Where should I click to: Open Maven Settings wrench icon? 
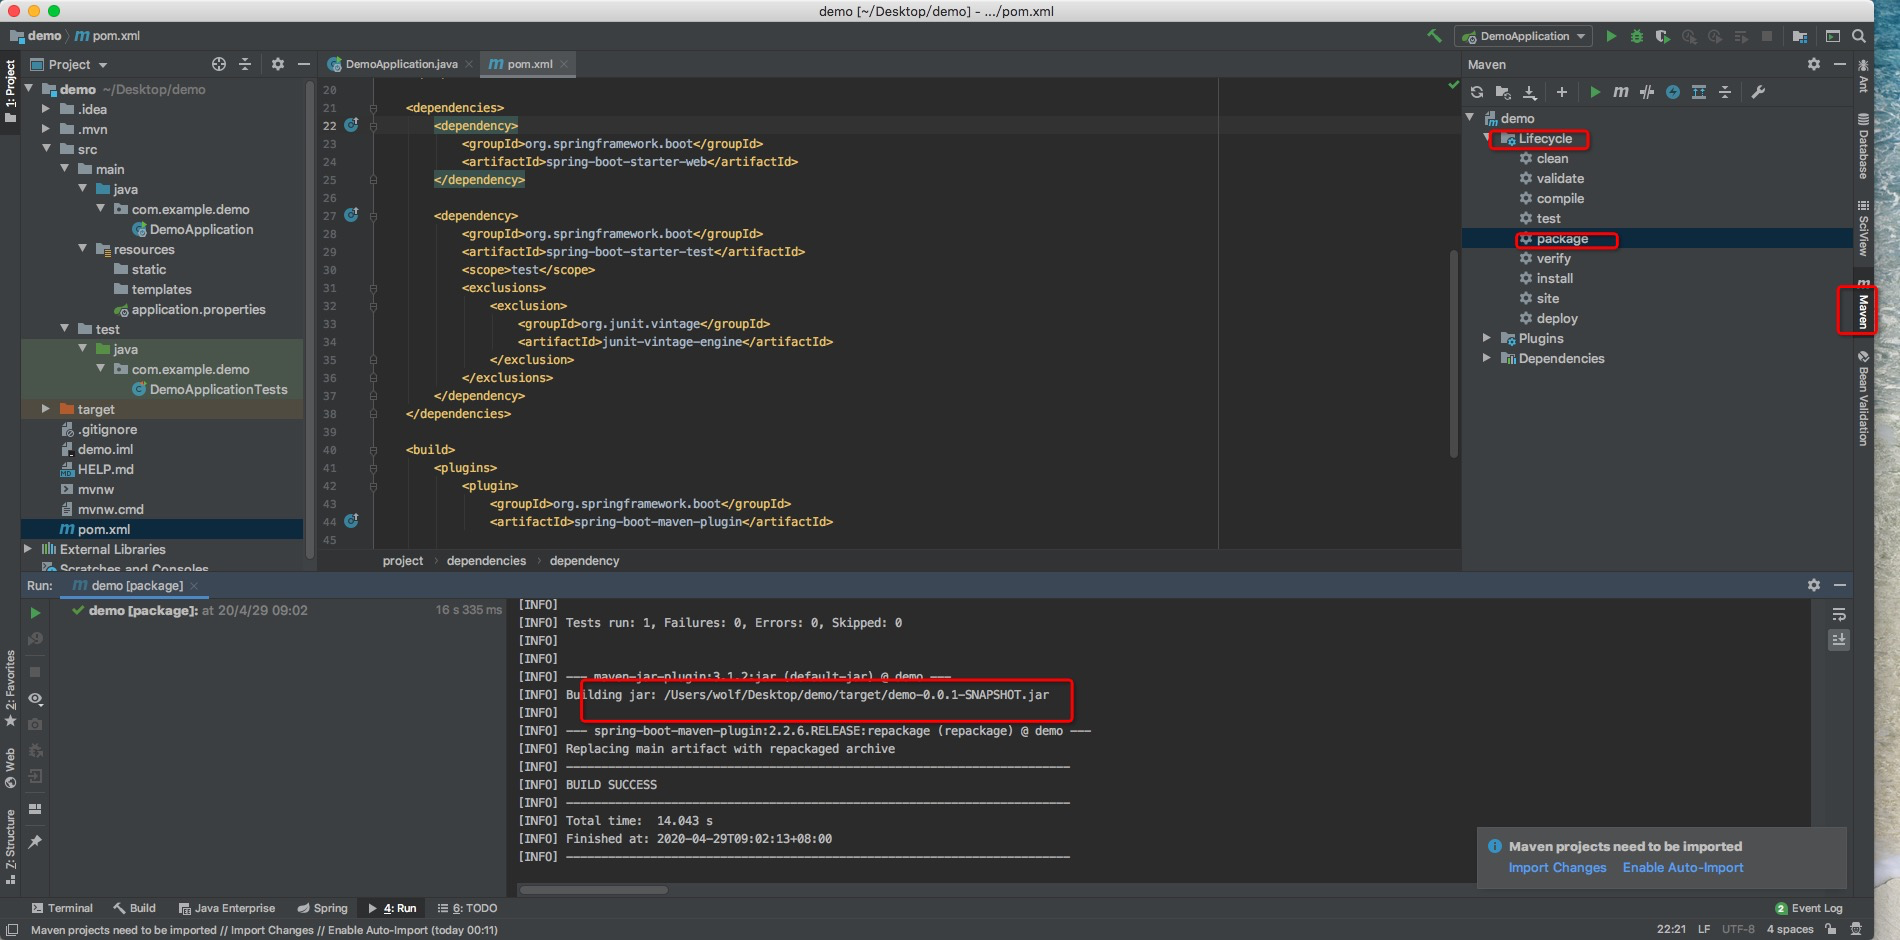(1758, 92)
